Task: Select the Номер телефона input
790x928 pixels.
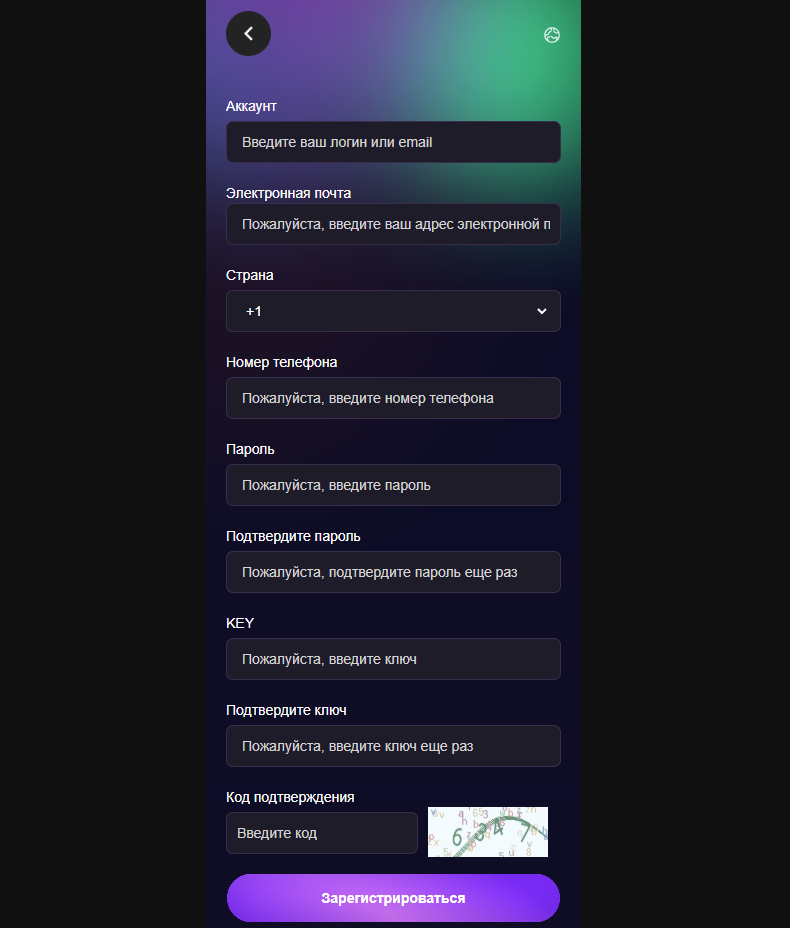Action: click(393, 398)
